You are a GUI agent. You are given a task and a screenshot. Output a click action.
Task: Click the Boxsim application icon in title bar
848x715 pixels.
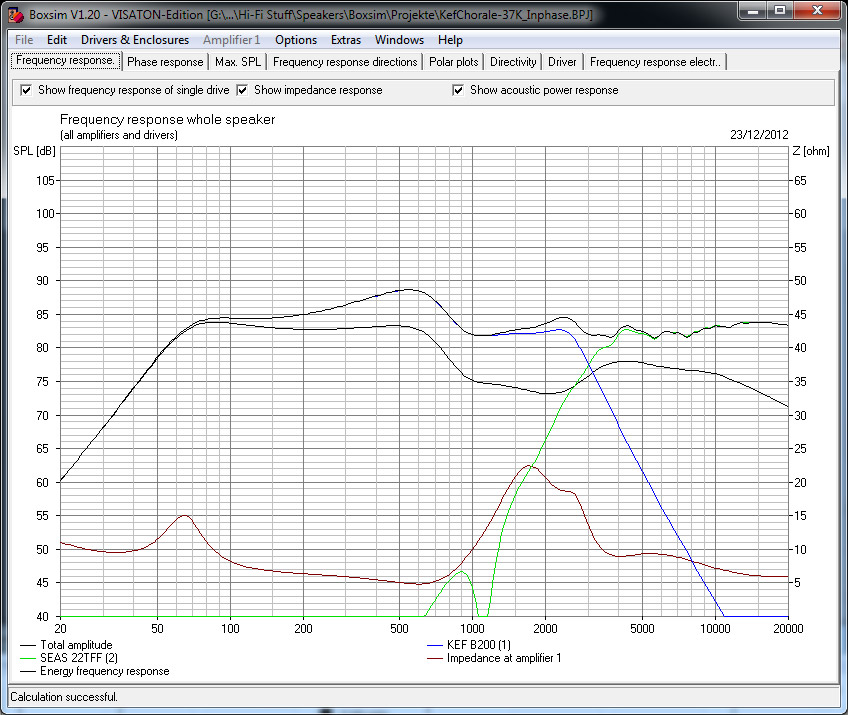click(16, 15)
